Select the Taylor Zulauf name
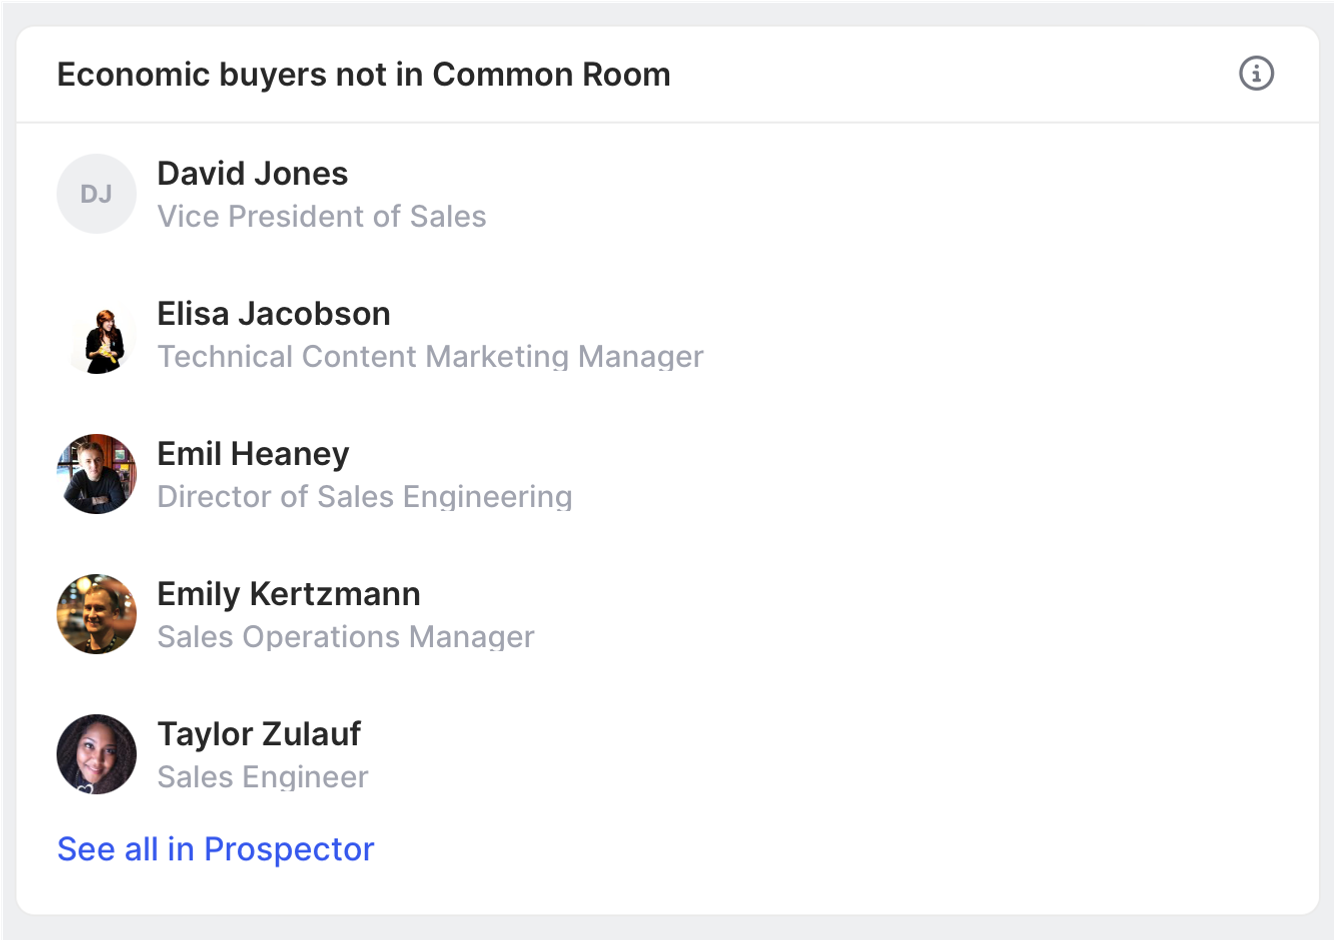The image size is (1334, 940). 258,734
